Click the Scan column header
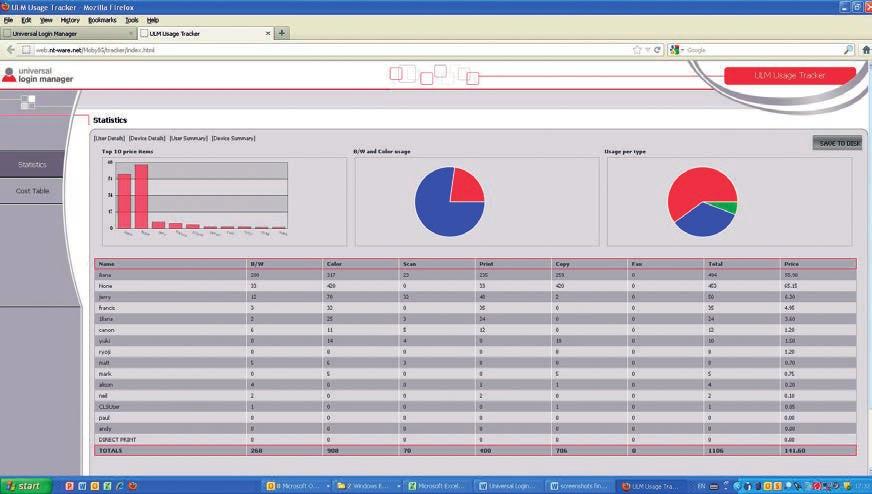This screenshot has width=872, height=494. tap(410, 264)
